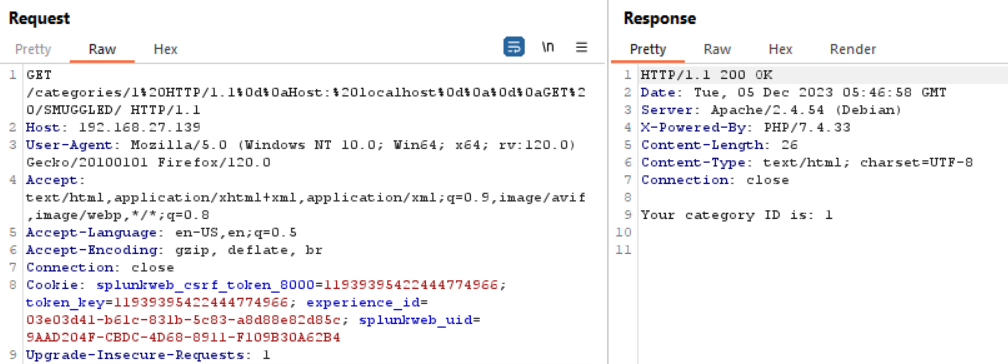Click the X-Powered-By: PHP/7.4.33 header
The image size is (1008, 364).
tap(746, 127)
